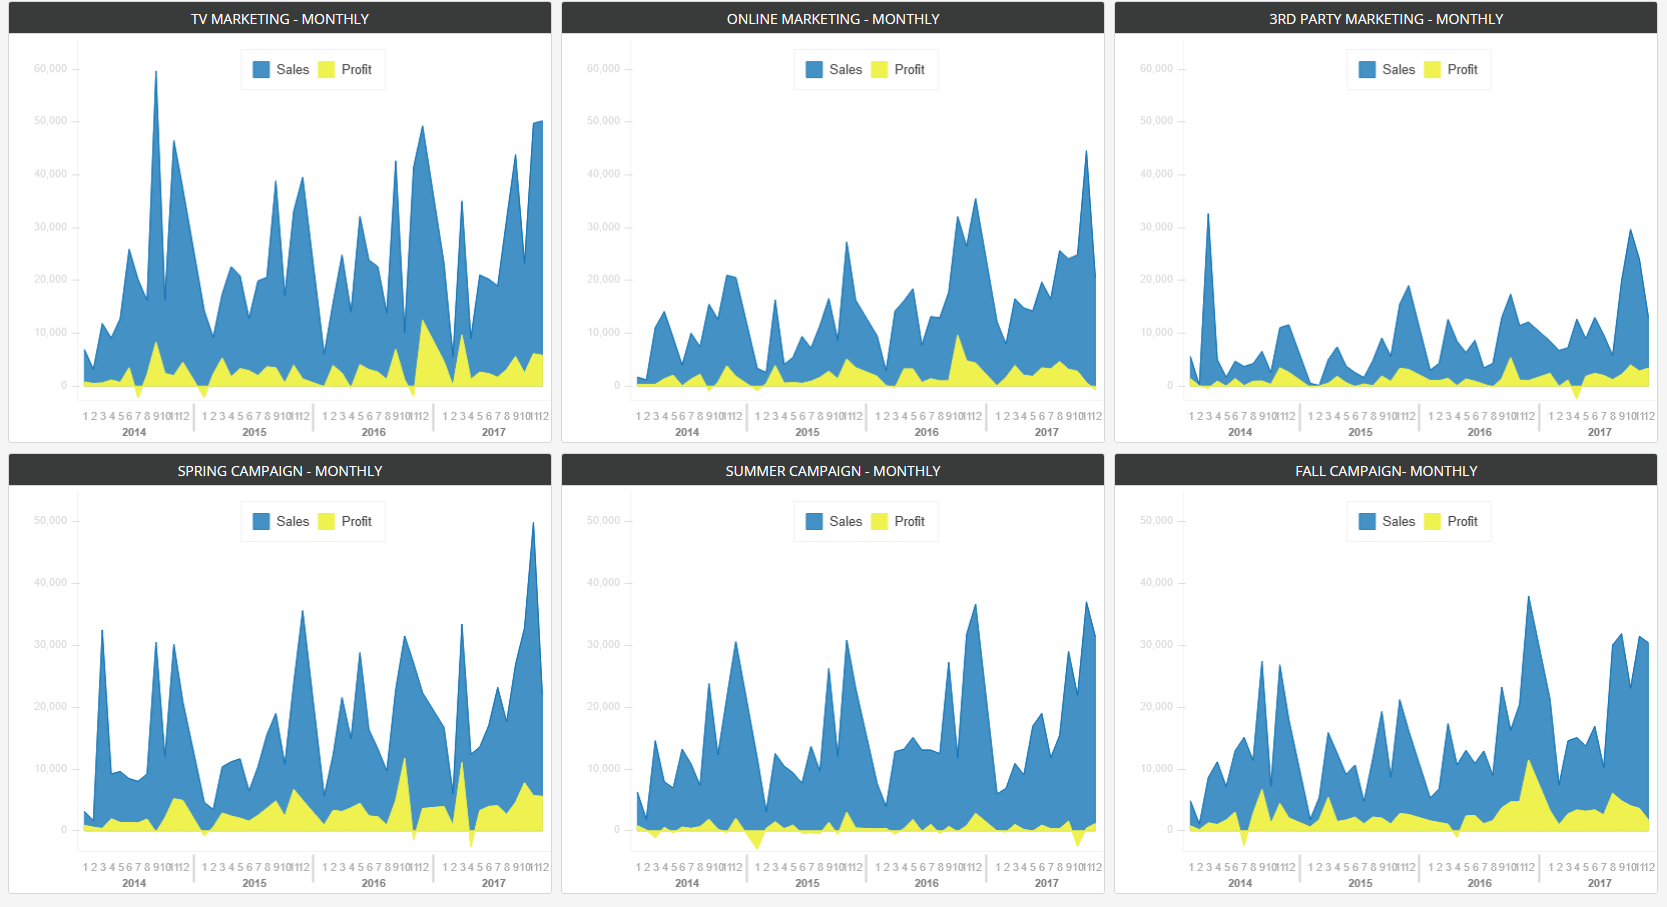Viewport: 1667px width, 907px height.
Task: Click 2017 axis label in Spring Campaign chart
Action: pyautogui.click(x=494, y=883)
